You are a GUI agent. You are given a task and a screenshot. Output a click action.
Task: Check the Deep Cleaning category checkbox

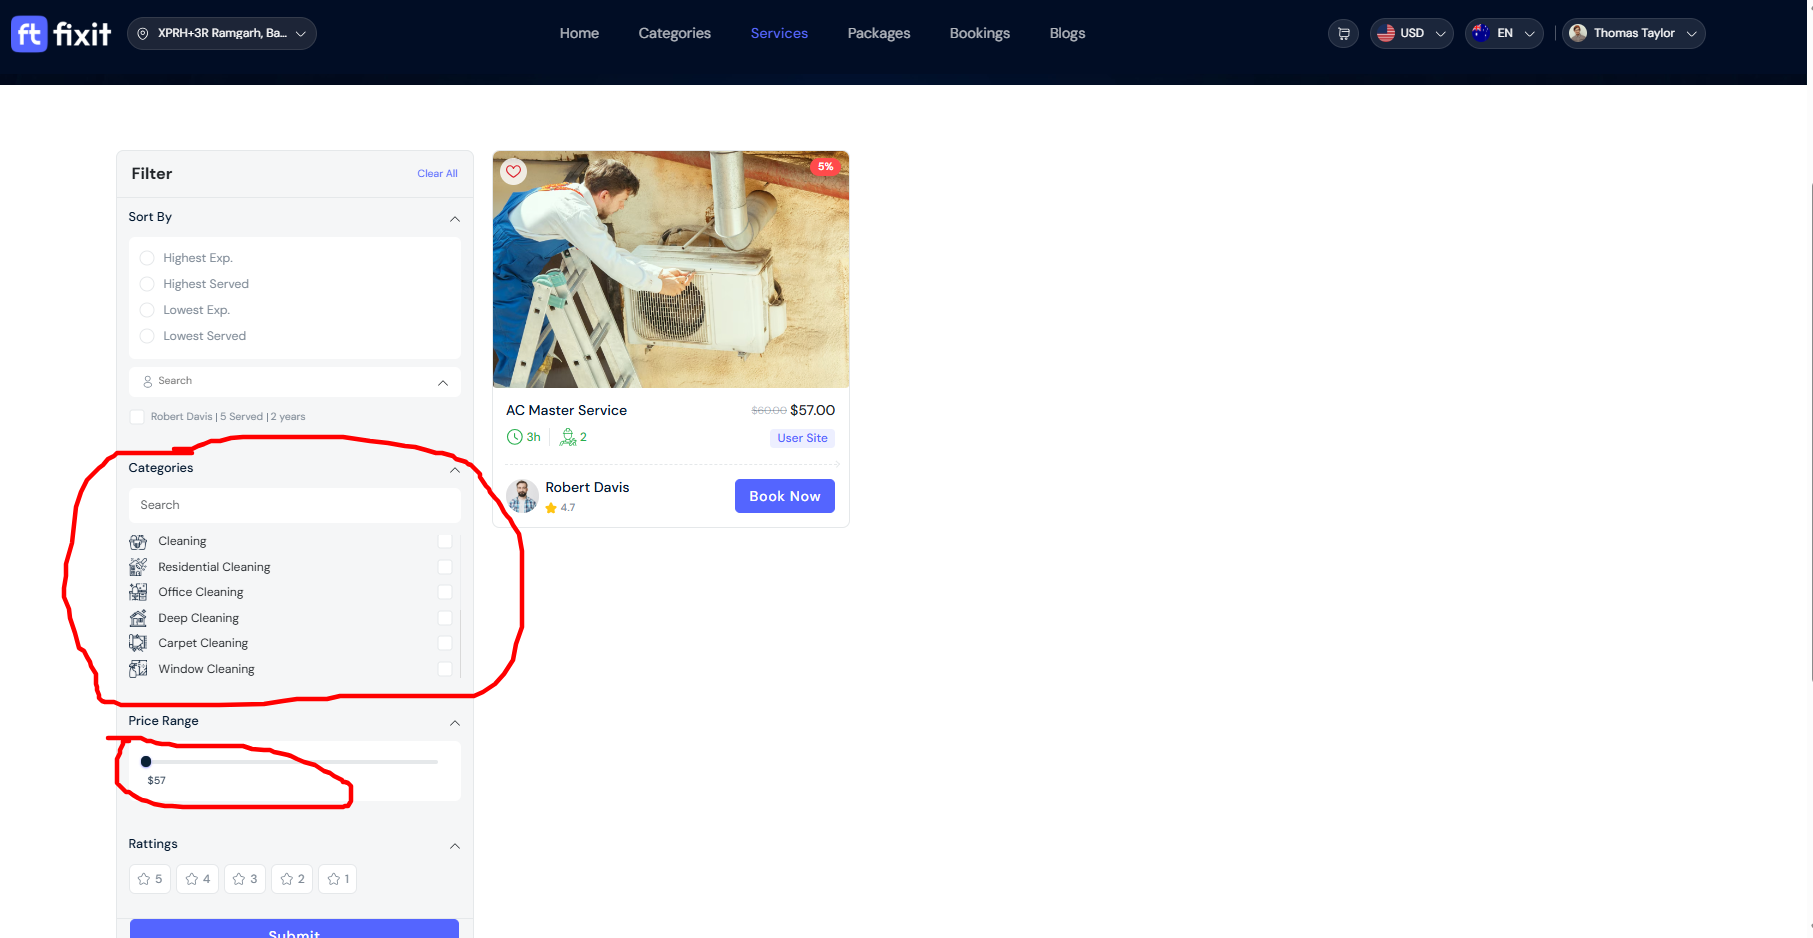[x=445, y=618]
